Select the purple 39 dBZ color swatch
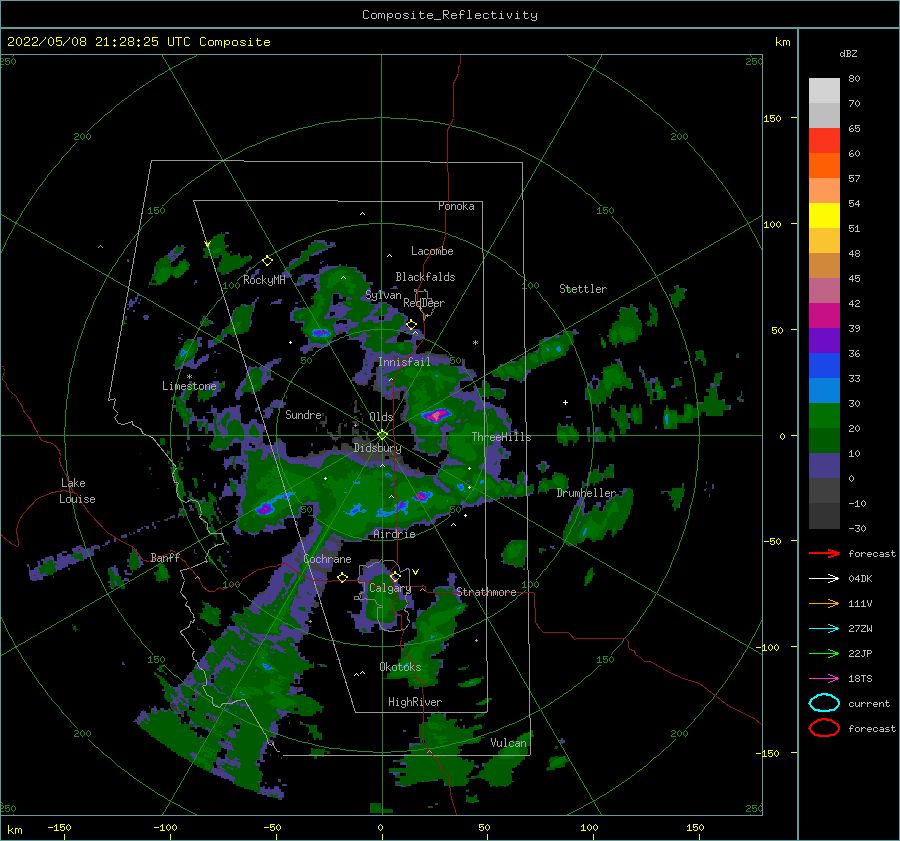The image size is (900, 841). pos(824,340)
